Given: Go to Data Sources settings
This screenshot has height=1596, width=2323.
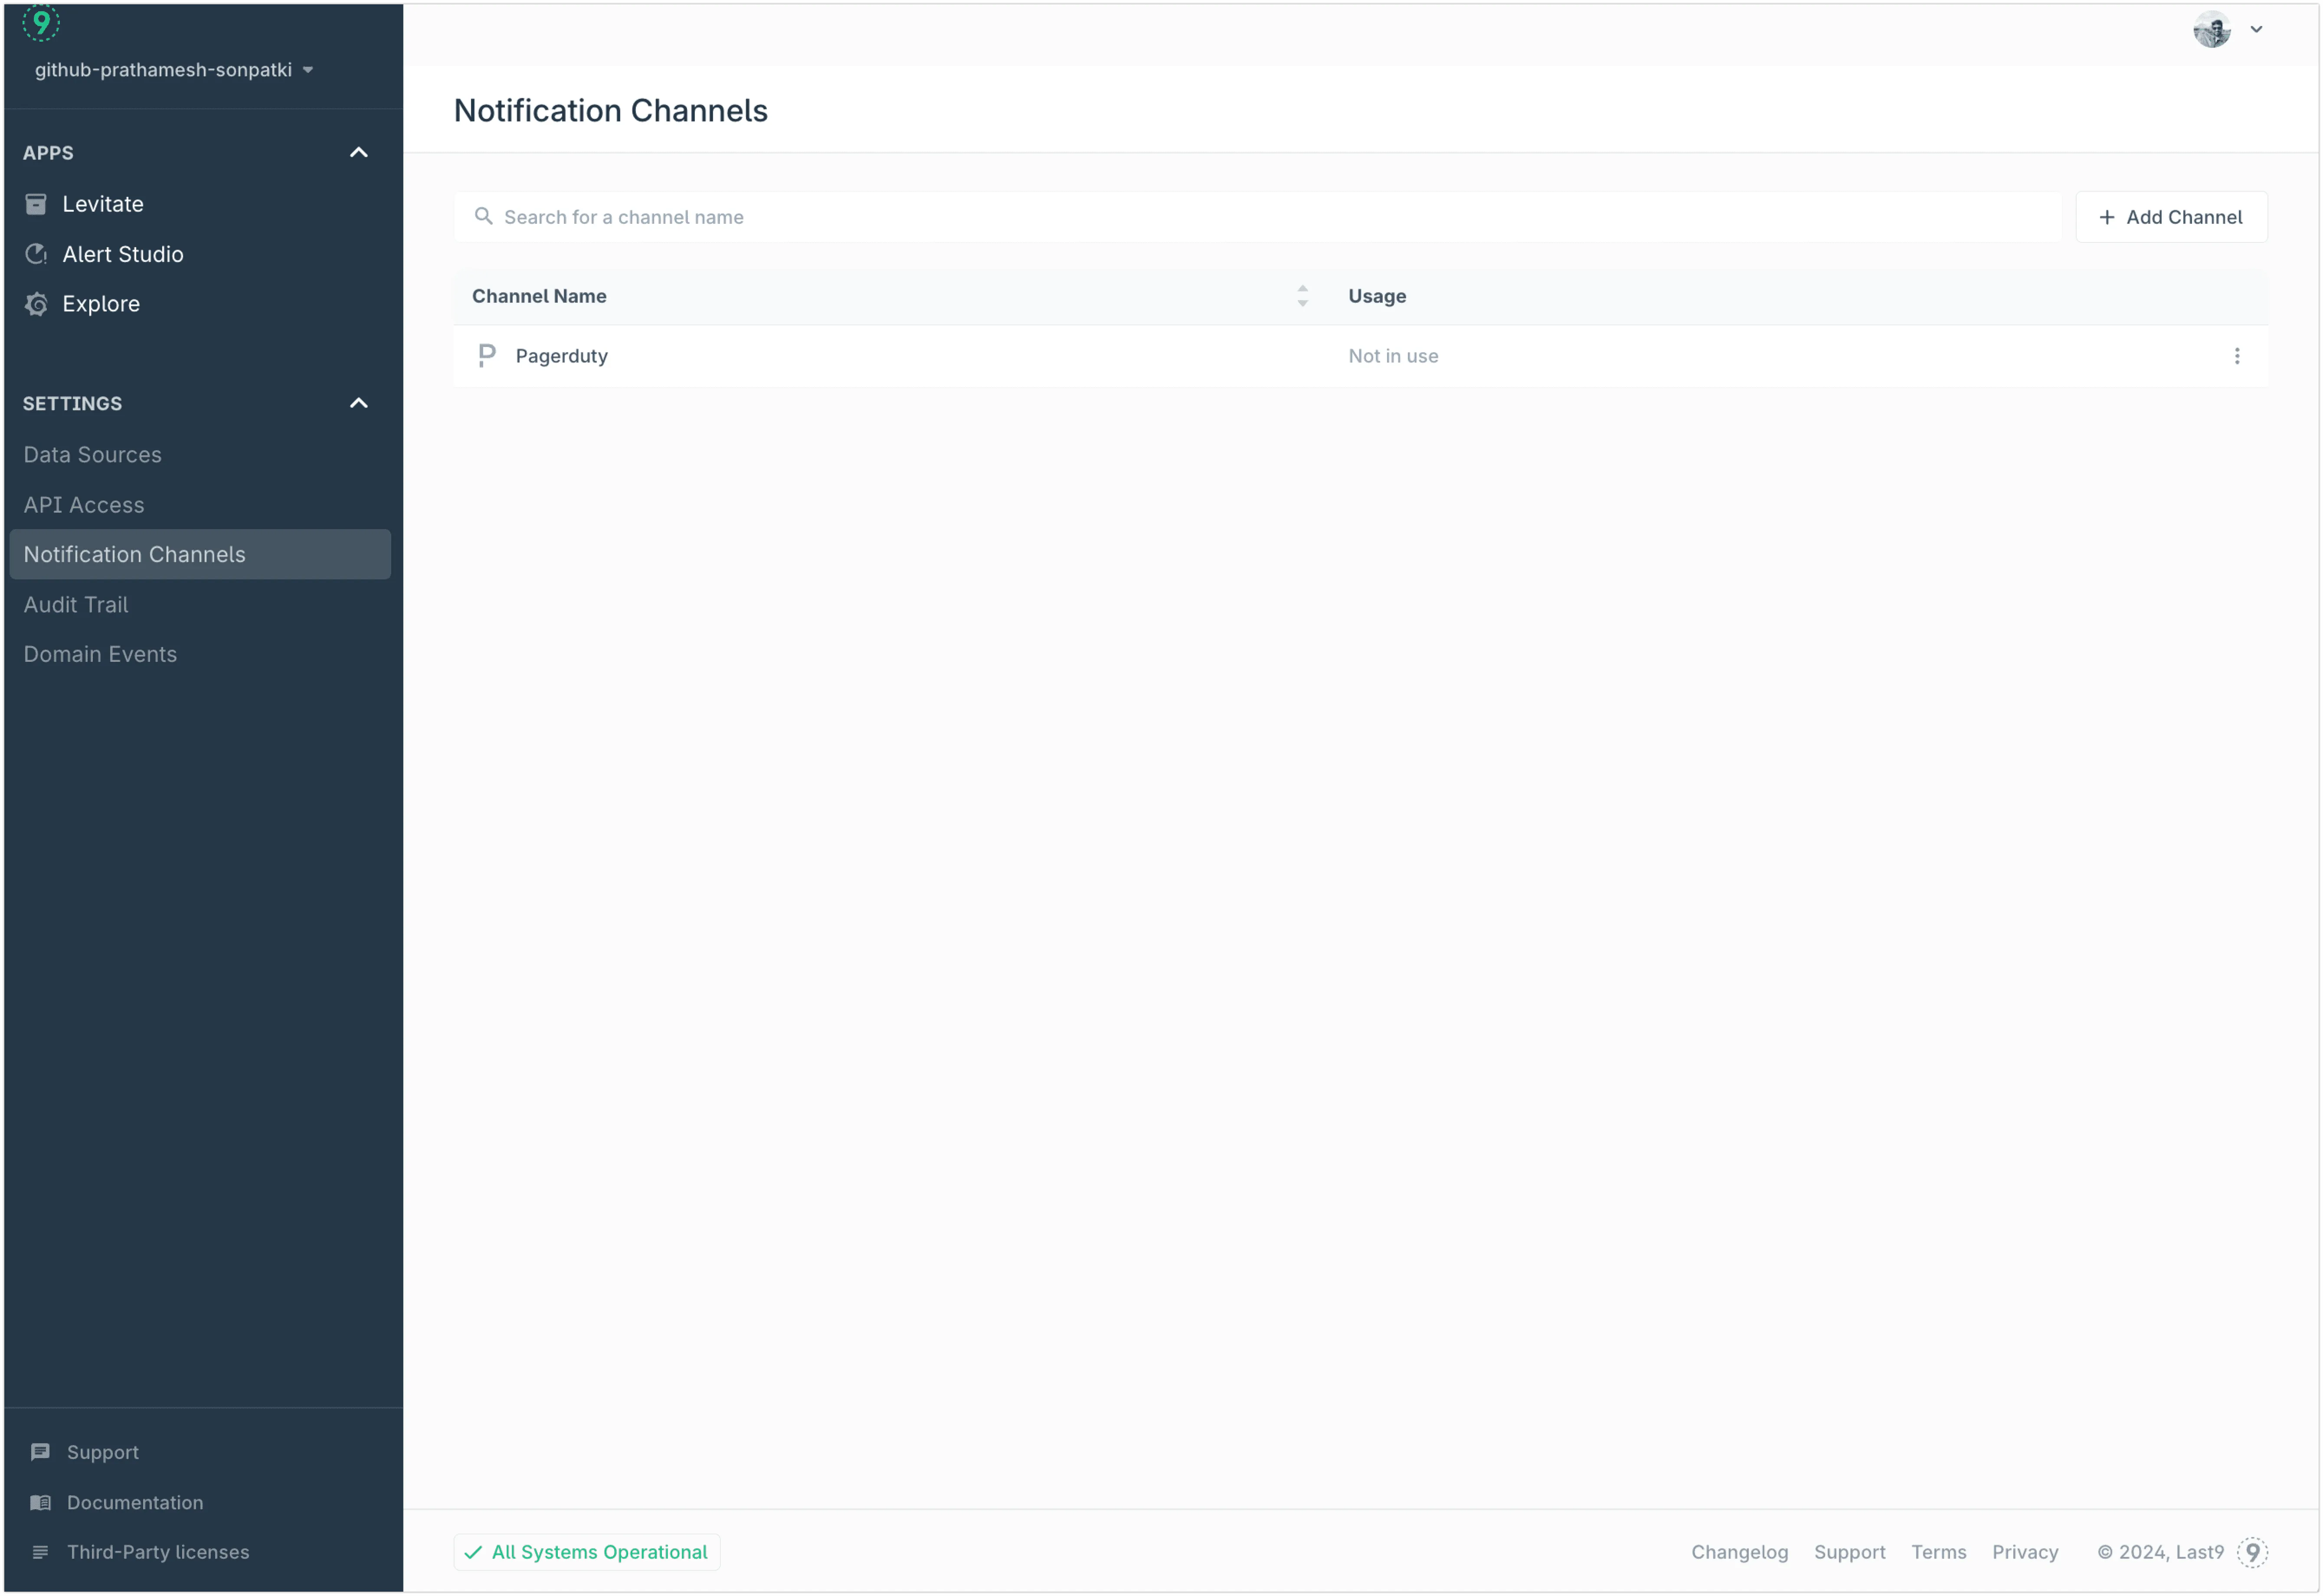Looking at the screenshot, I should [93, 454].
